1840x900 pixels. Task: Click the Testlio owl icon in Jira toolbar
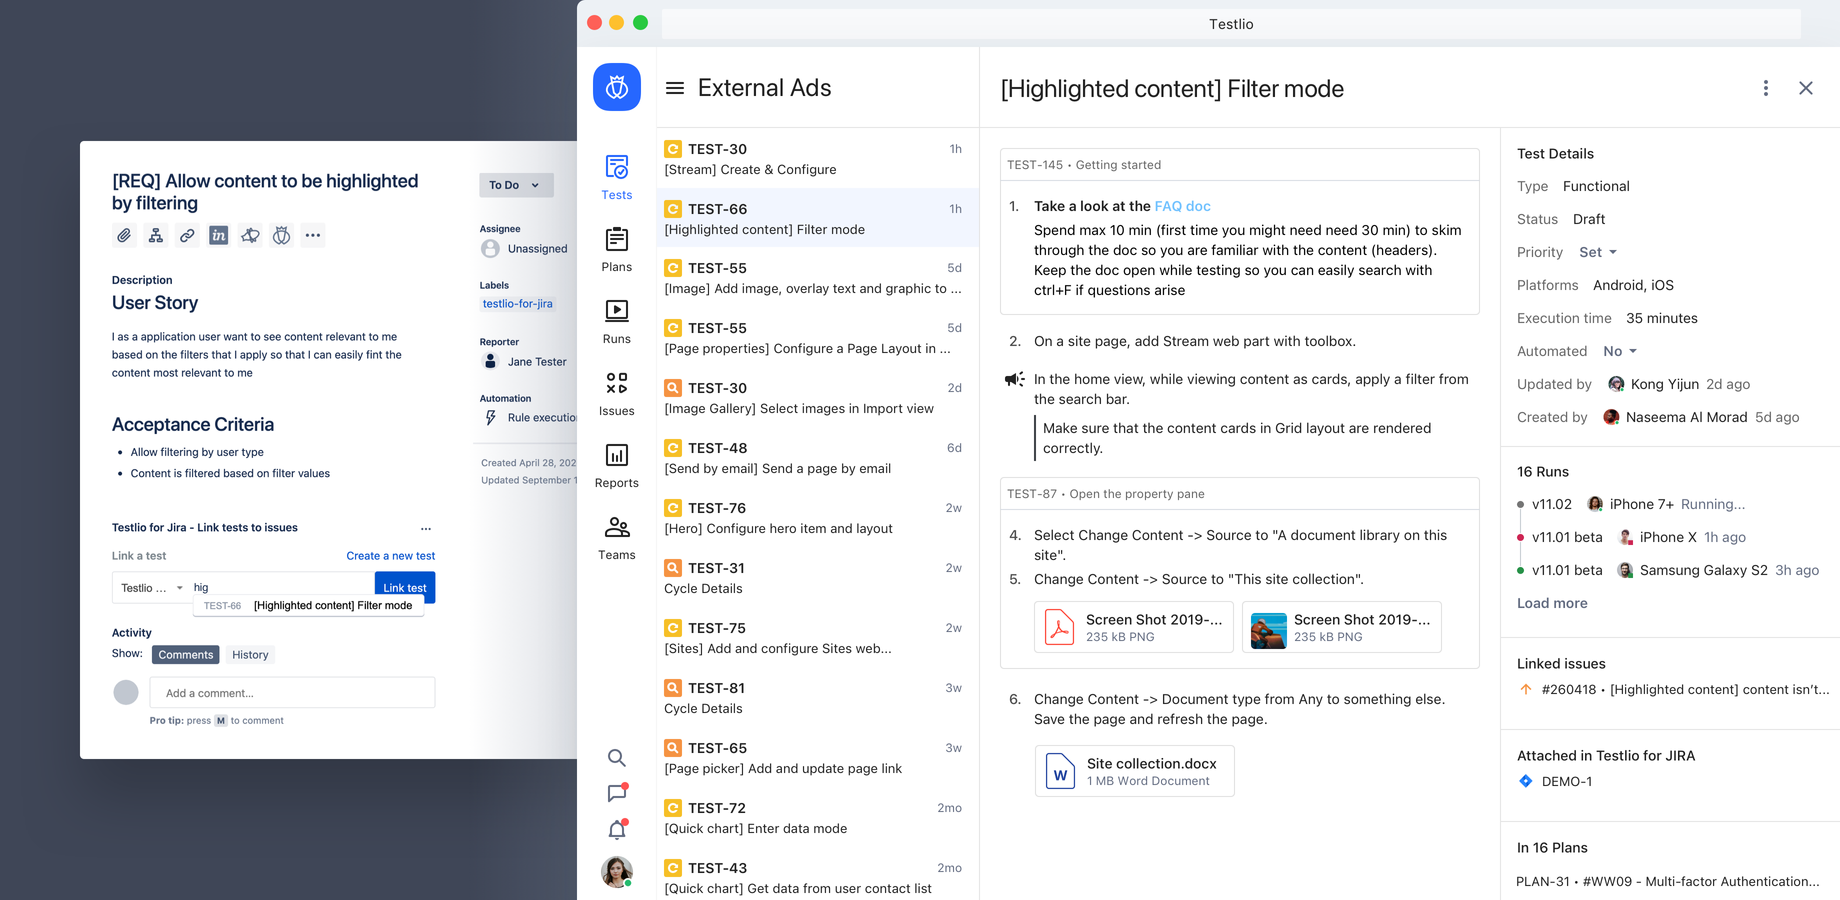click(282, 235)
